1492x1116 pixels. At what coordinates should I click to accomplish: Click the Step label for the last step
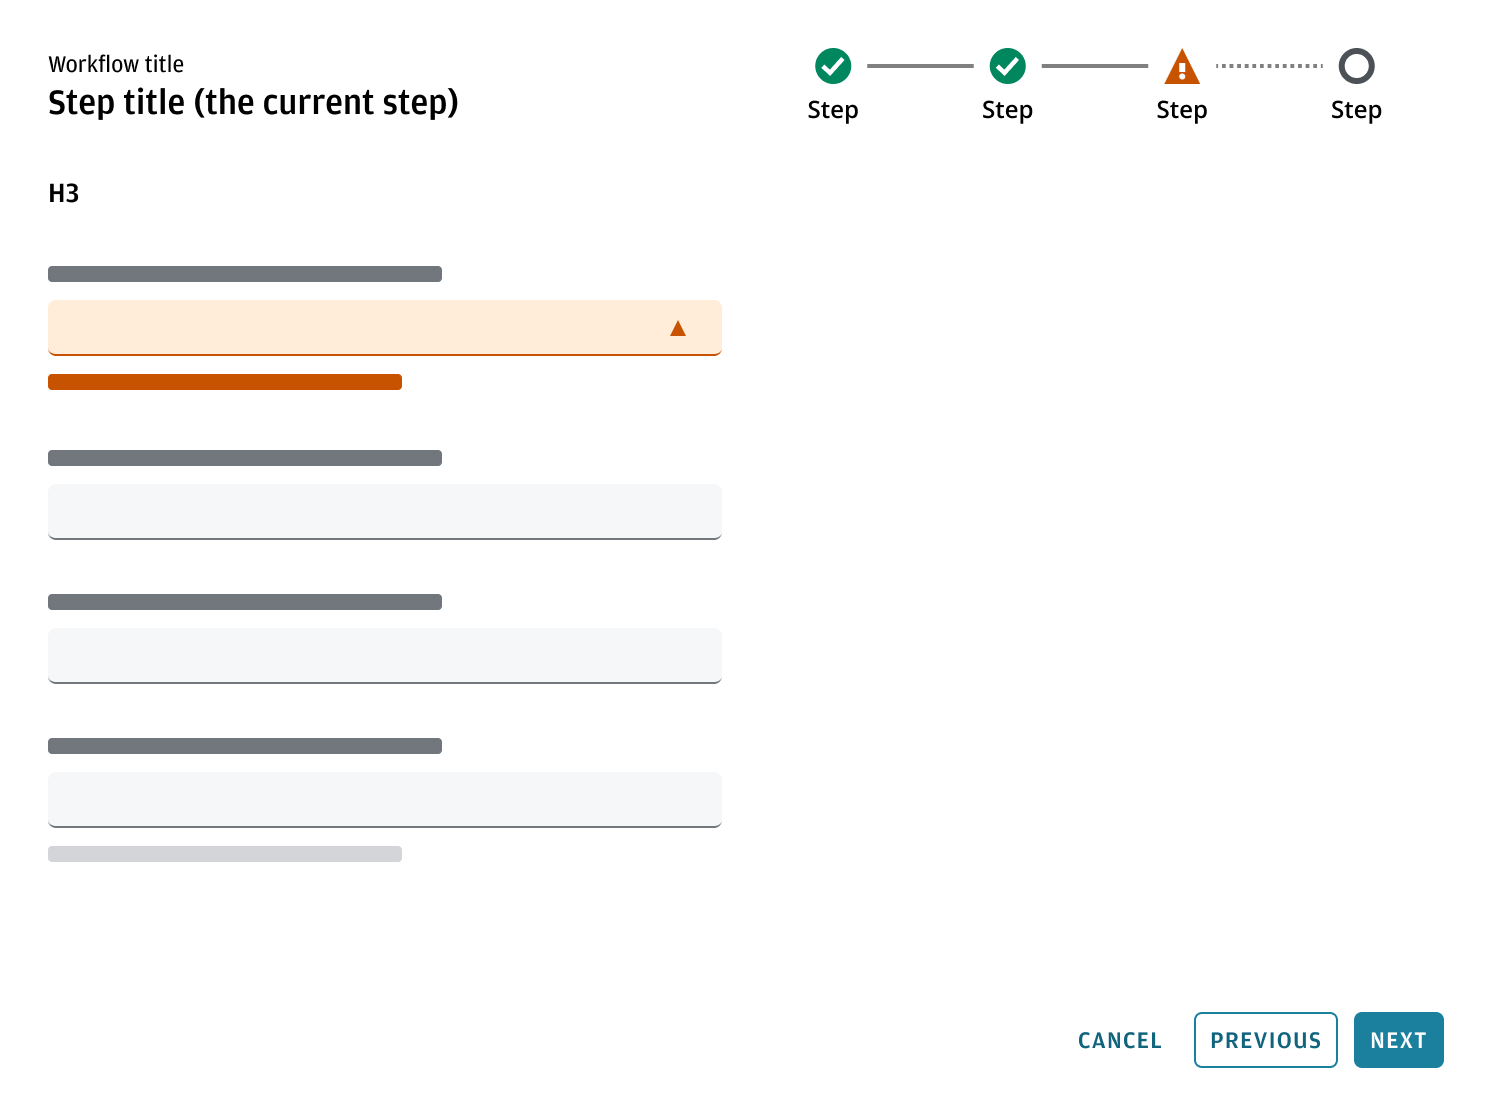(1356, 110)
